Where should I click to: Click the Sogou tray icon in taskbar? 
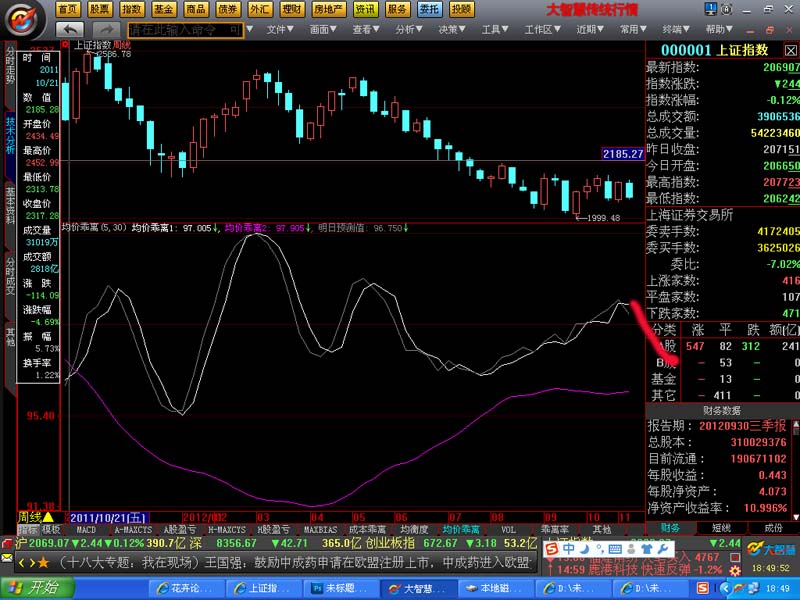703,589
